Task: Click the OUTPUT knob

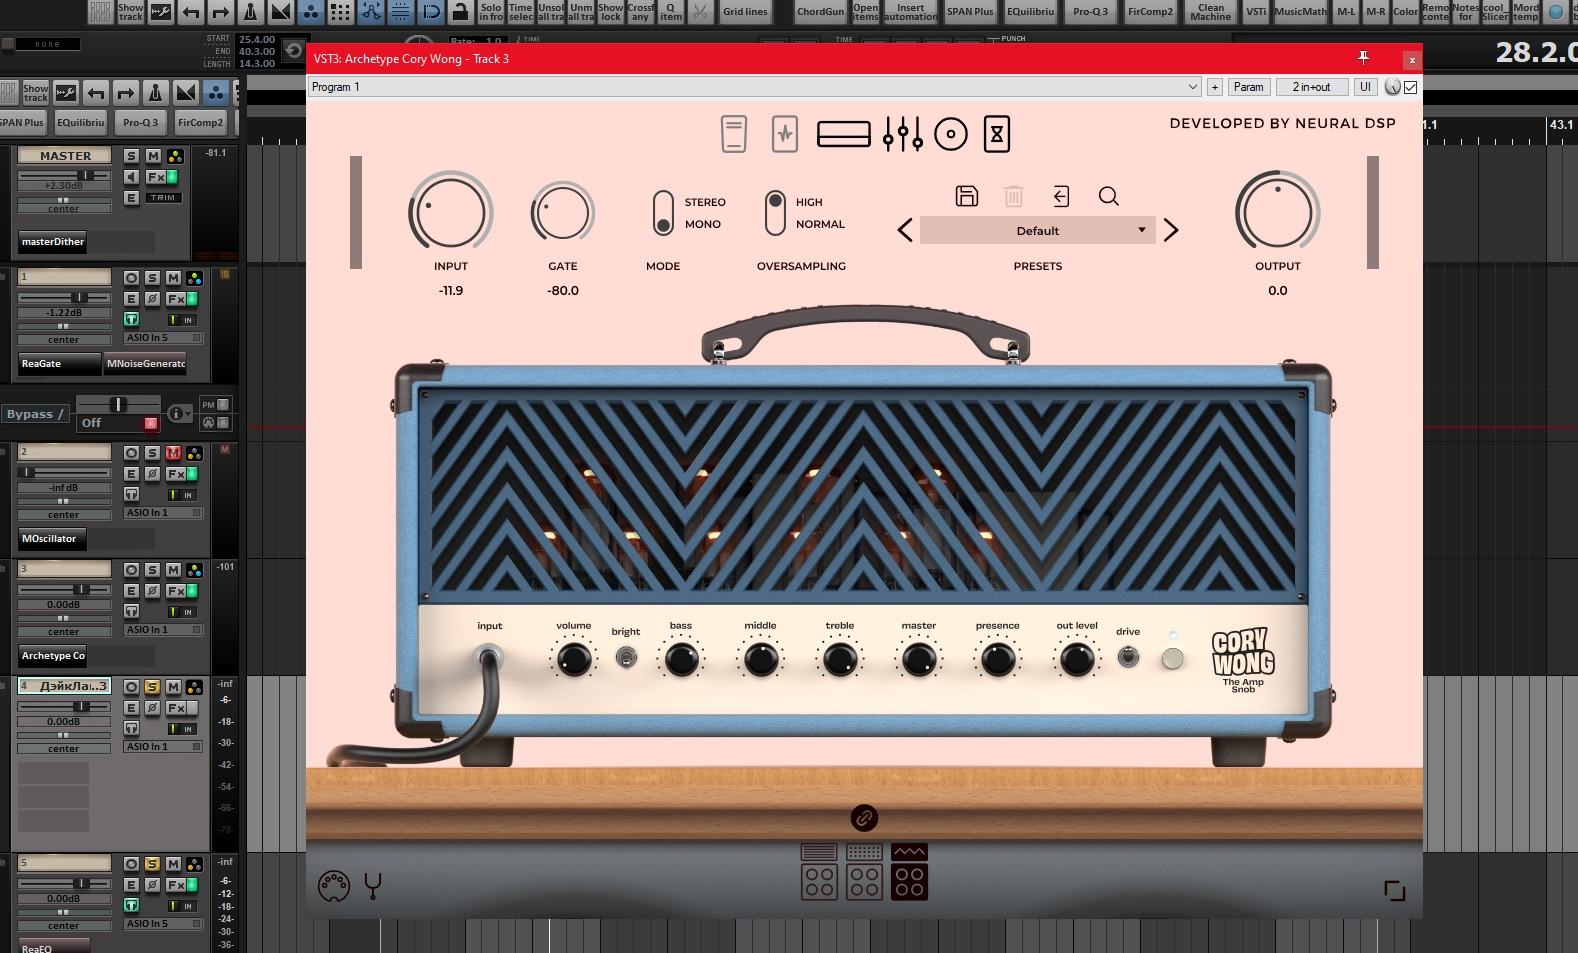Action: pyautogui.click(x=1277, y=212)
